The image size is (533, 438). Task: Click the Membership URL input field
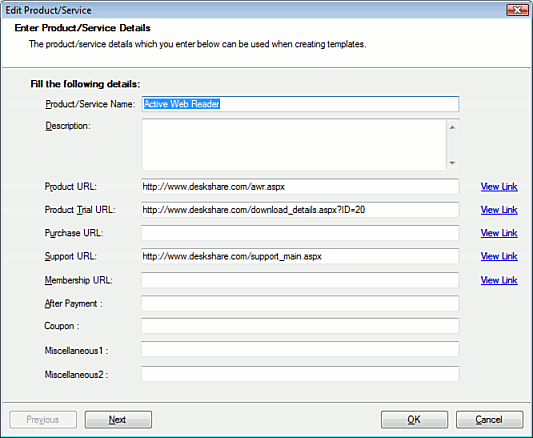[300, 280]
